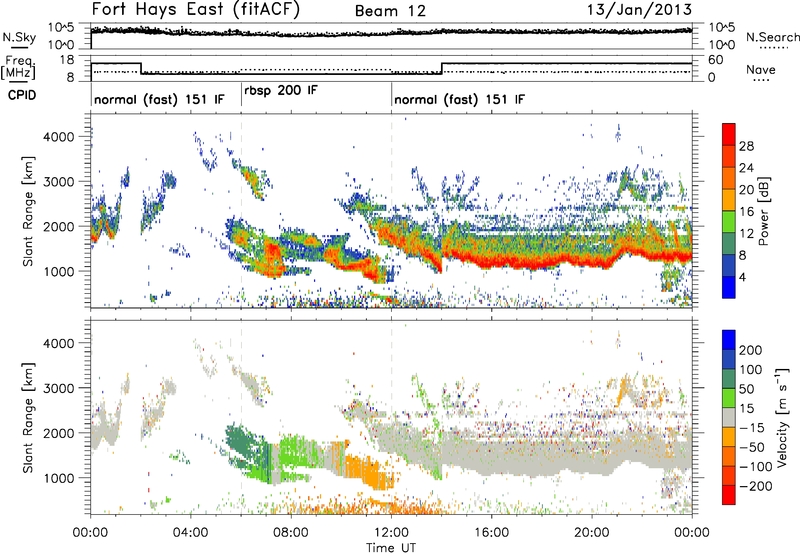Click the '100' label on Velocity colorbar

751,370
